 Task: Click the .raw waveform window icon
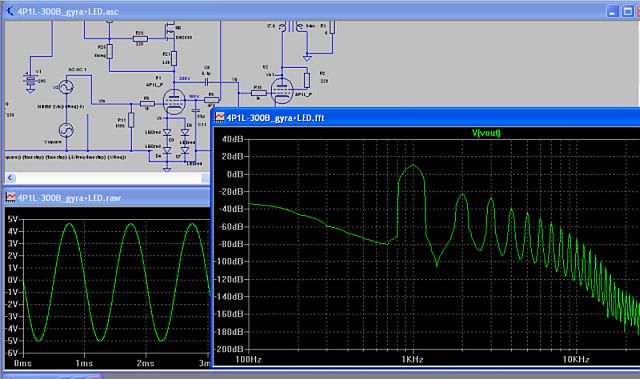[10, 198]
